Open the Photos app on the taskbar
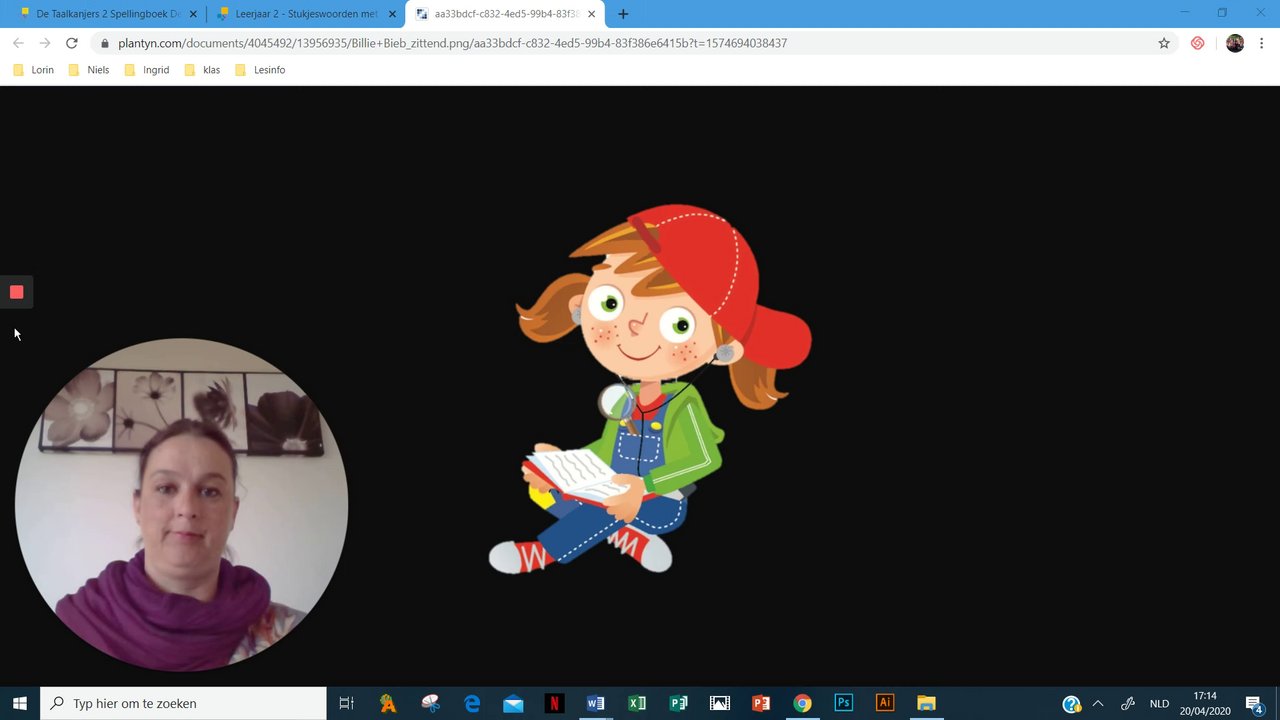1280x720 pixels. (719, 703)
